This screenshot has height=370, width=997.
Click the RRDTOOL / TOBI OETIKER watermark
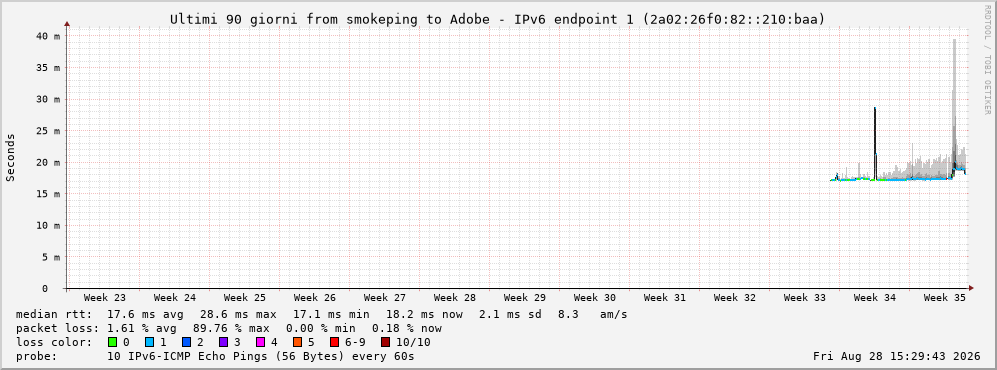(987, 60)
